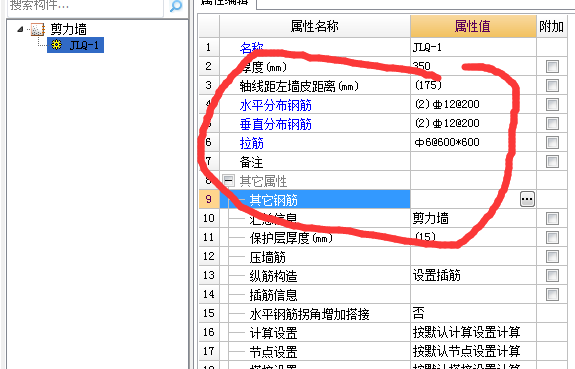Image resolution: width=575 pixels, height=369 pixels.
Task: Tick the 附加 checkbox for 轴线距左墙皮距离
Action: pyautogui.click(x=552, y=85)
